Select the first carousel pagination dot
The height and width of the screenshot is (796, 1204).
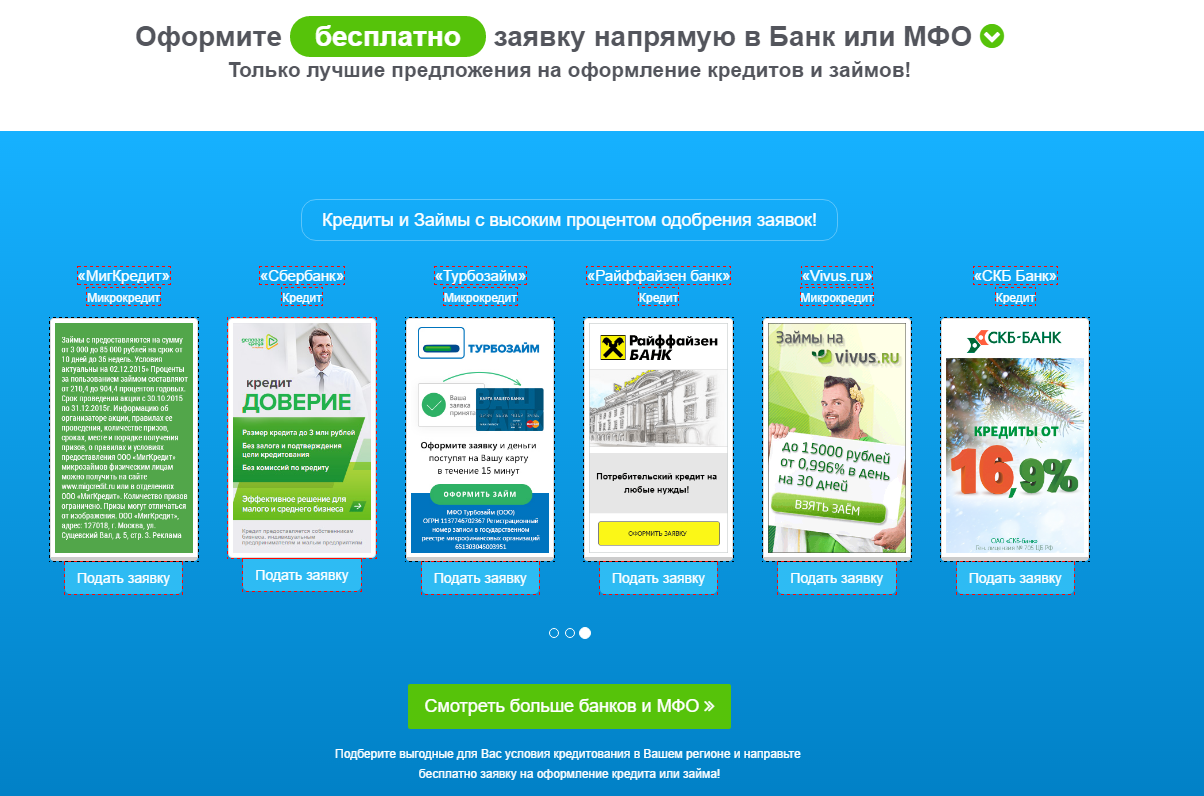coord(554,633)
